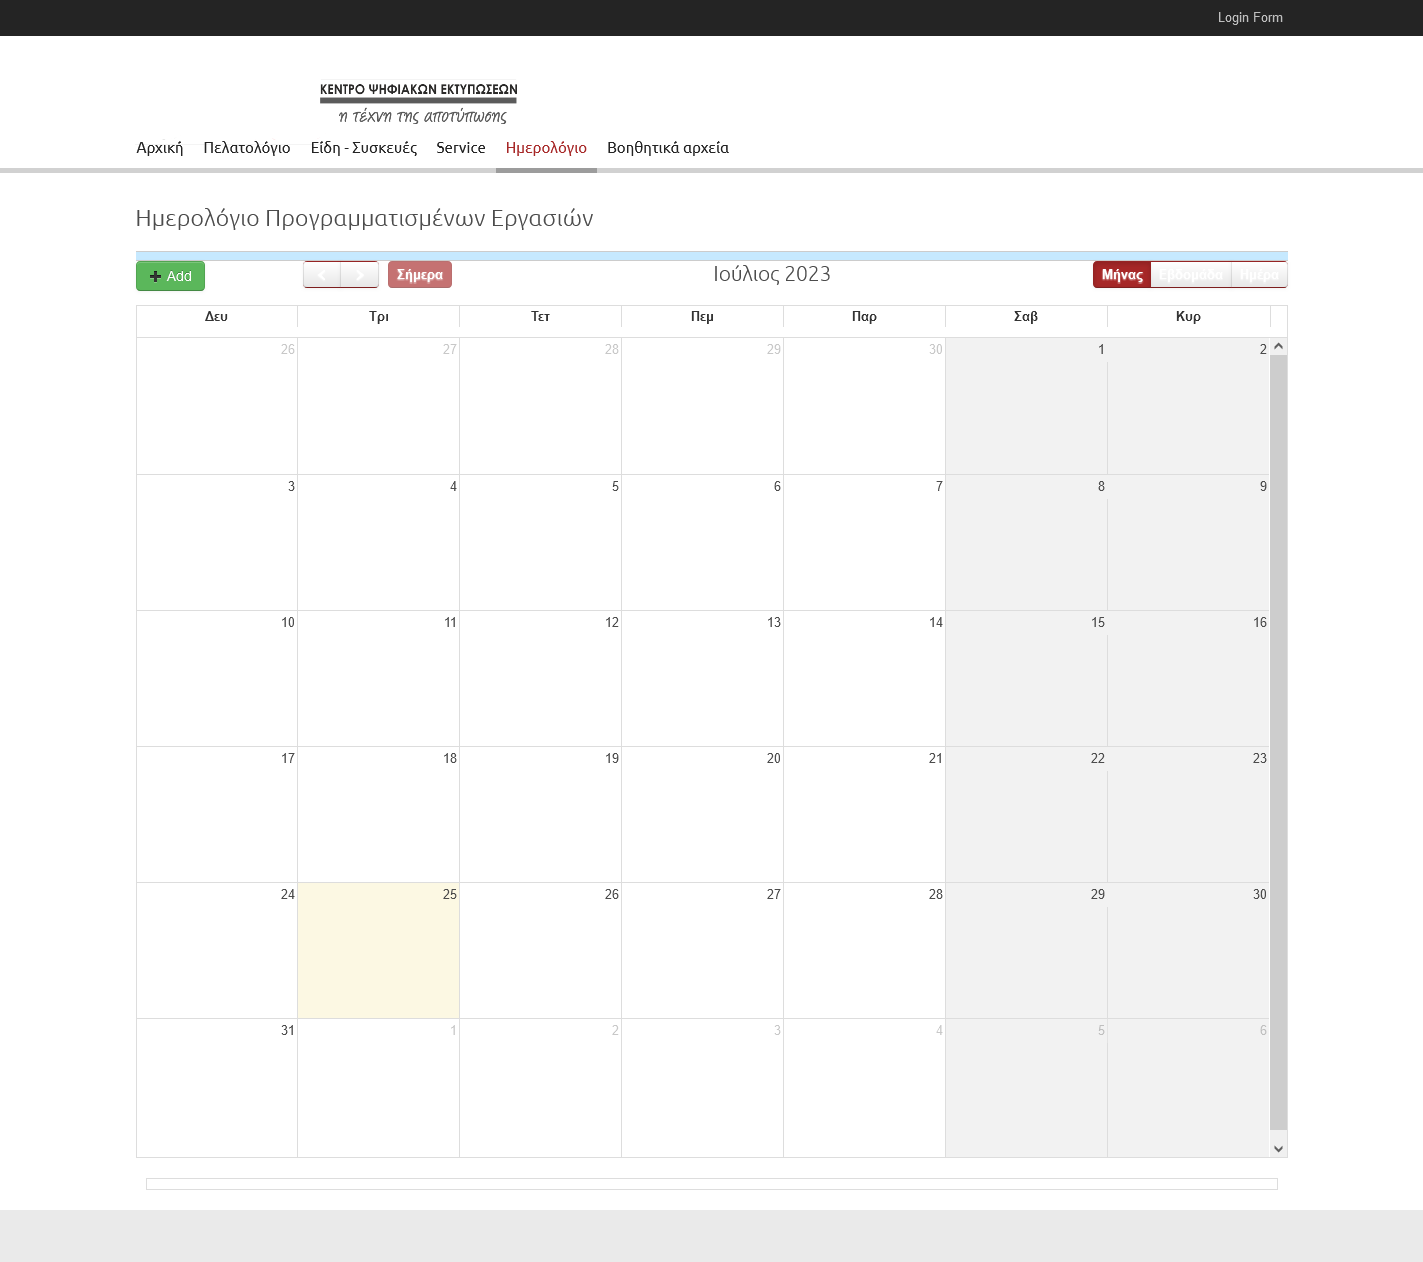Navigate to the Service page

461,148
